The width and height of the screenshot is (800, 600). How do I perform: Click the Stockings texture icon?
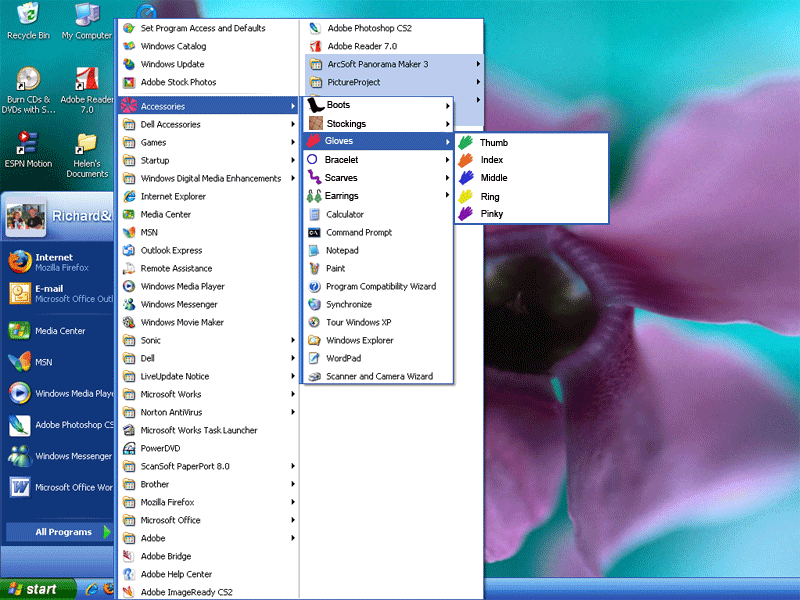316,123
